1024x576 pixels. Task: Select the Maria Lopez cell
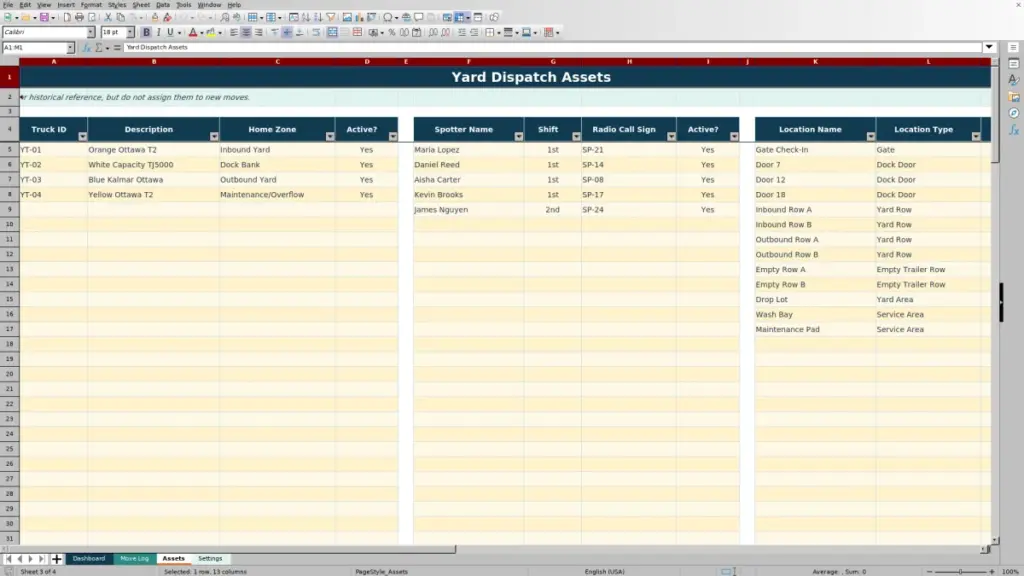pyautogui.click(x=468, y=150)
